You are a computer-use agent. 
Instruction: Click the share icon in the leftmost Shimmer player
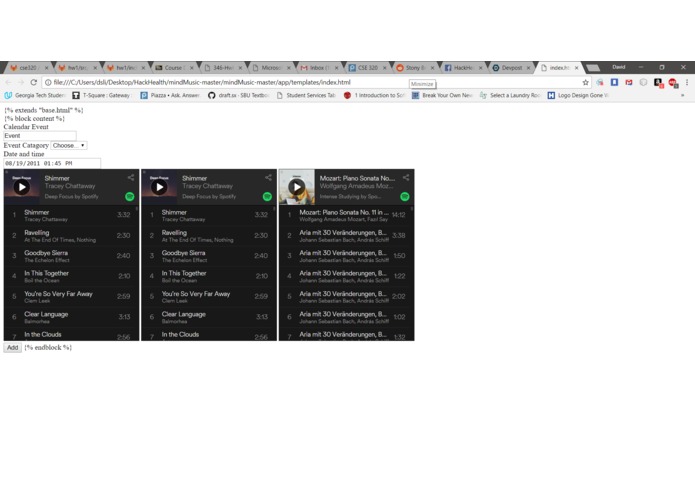tap(131, 178)
